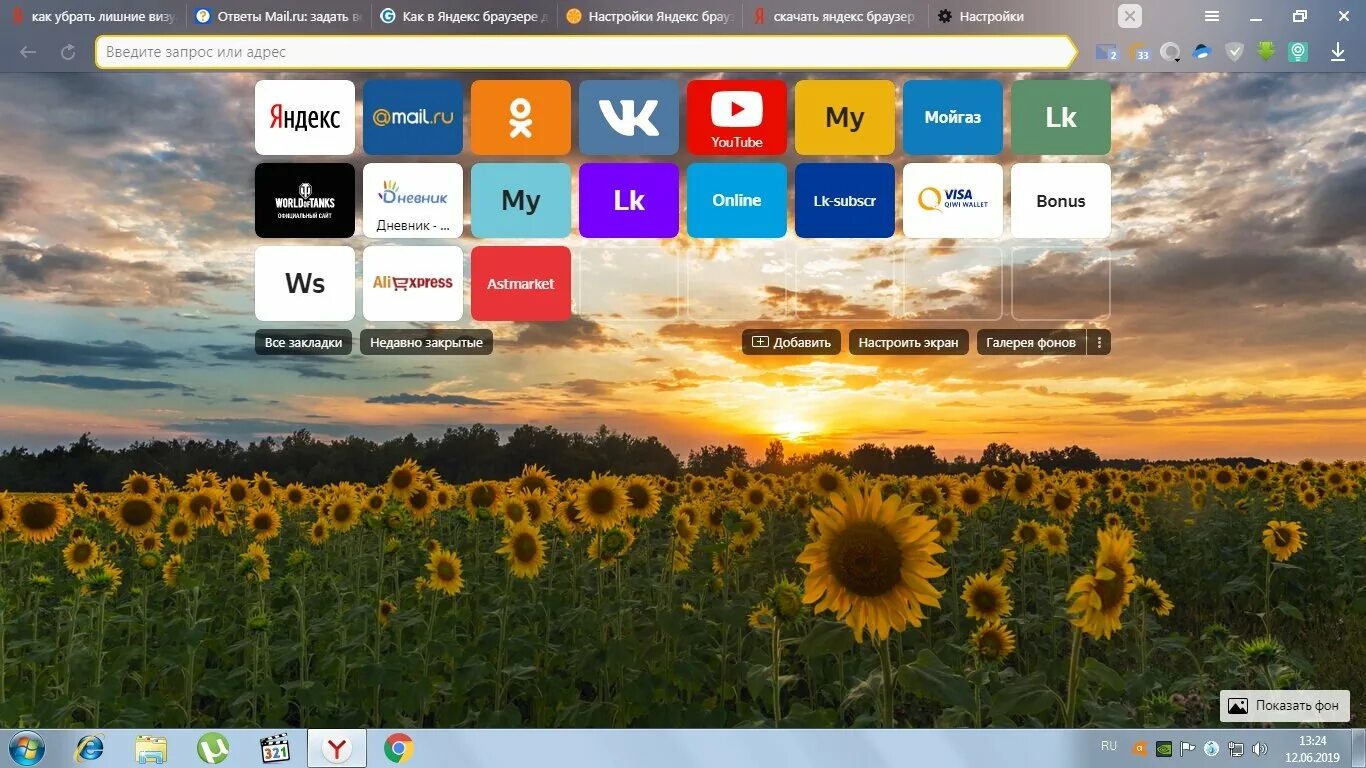Open the Odnoklassniki orange tile
1366x768 pixels.
521,117
